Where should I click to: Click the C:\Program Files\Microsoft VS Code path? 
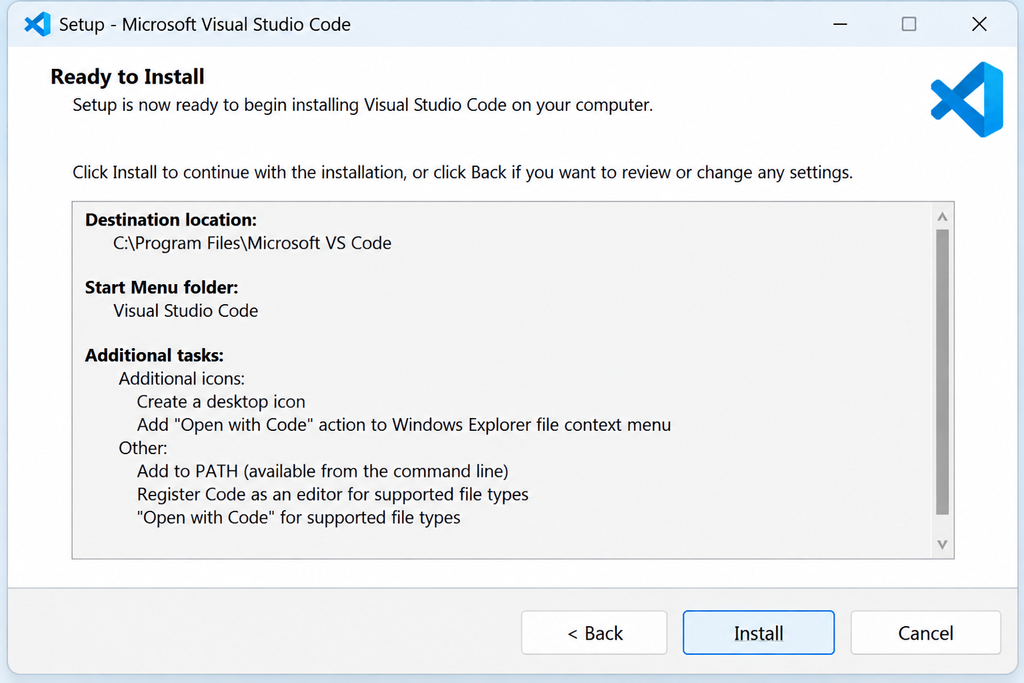(x=252, y=243)
